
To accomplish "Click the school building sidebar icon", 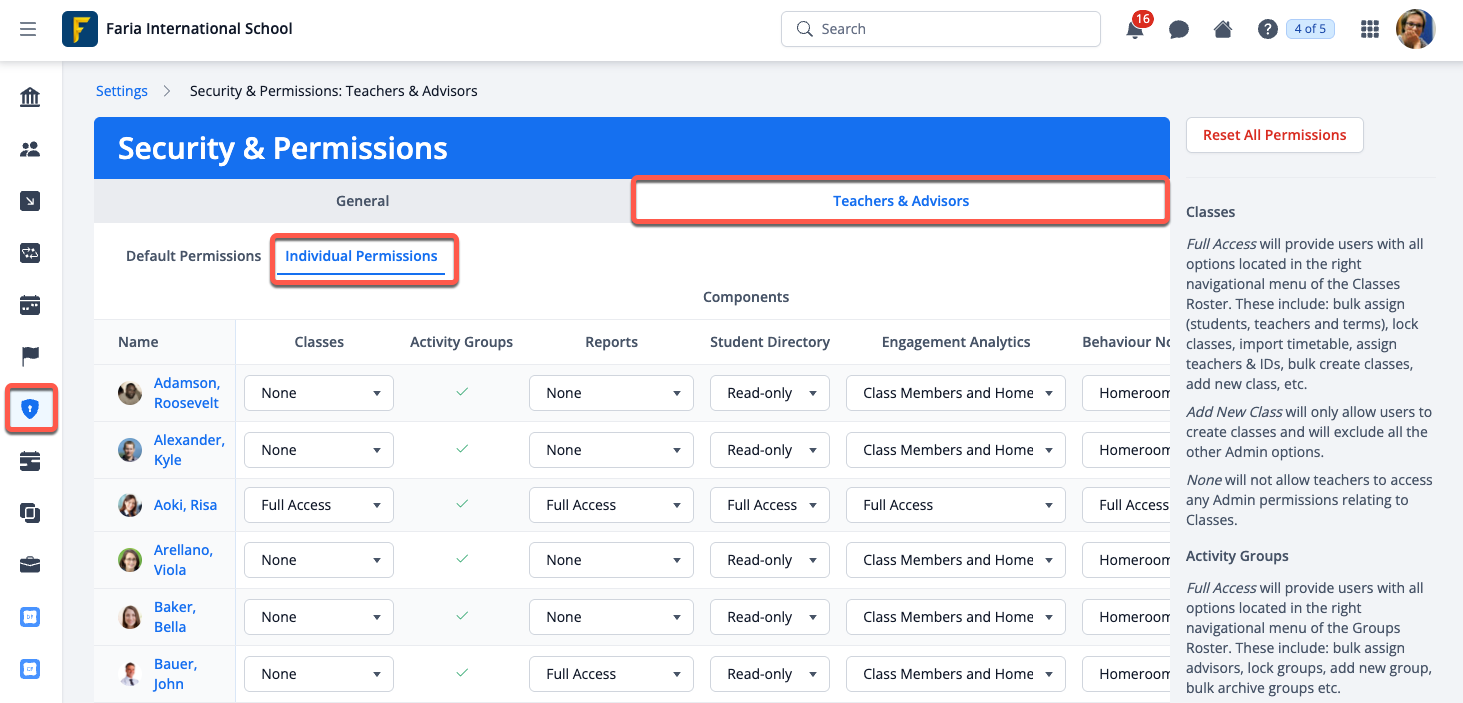I will click(30, 97).
